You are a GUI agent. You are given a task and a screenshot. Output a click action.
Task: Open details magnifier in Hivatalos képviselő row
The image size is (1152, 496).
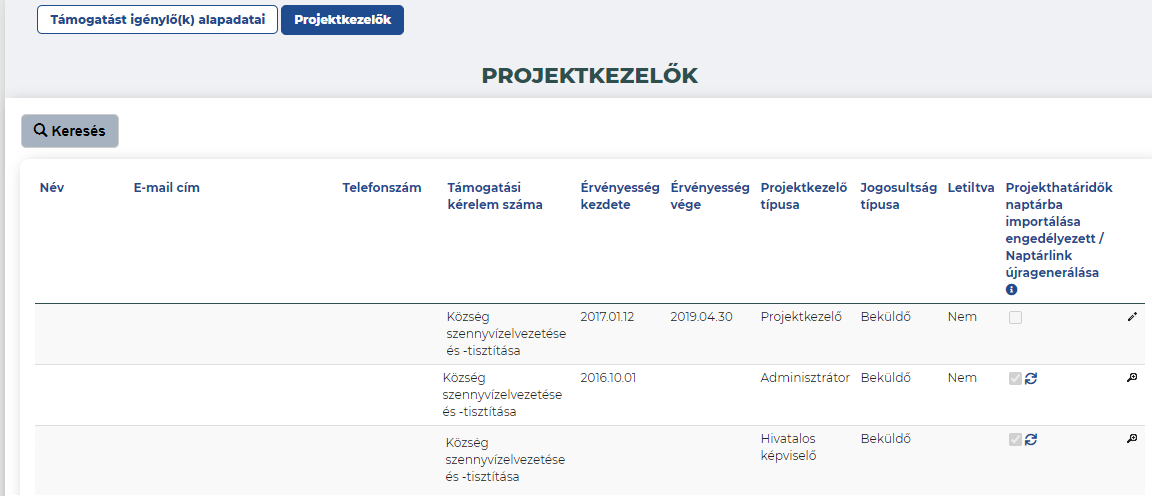tap(1132, 439)
